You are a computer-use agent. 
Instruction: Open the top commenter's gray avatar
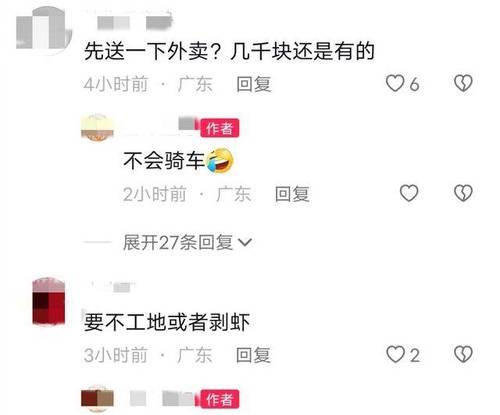[x=43, y=30]
